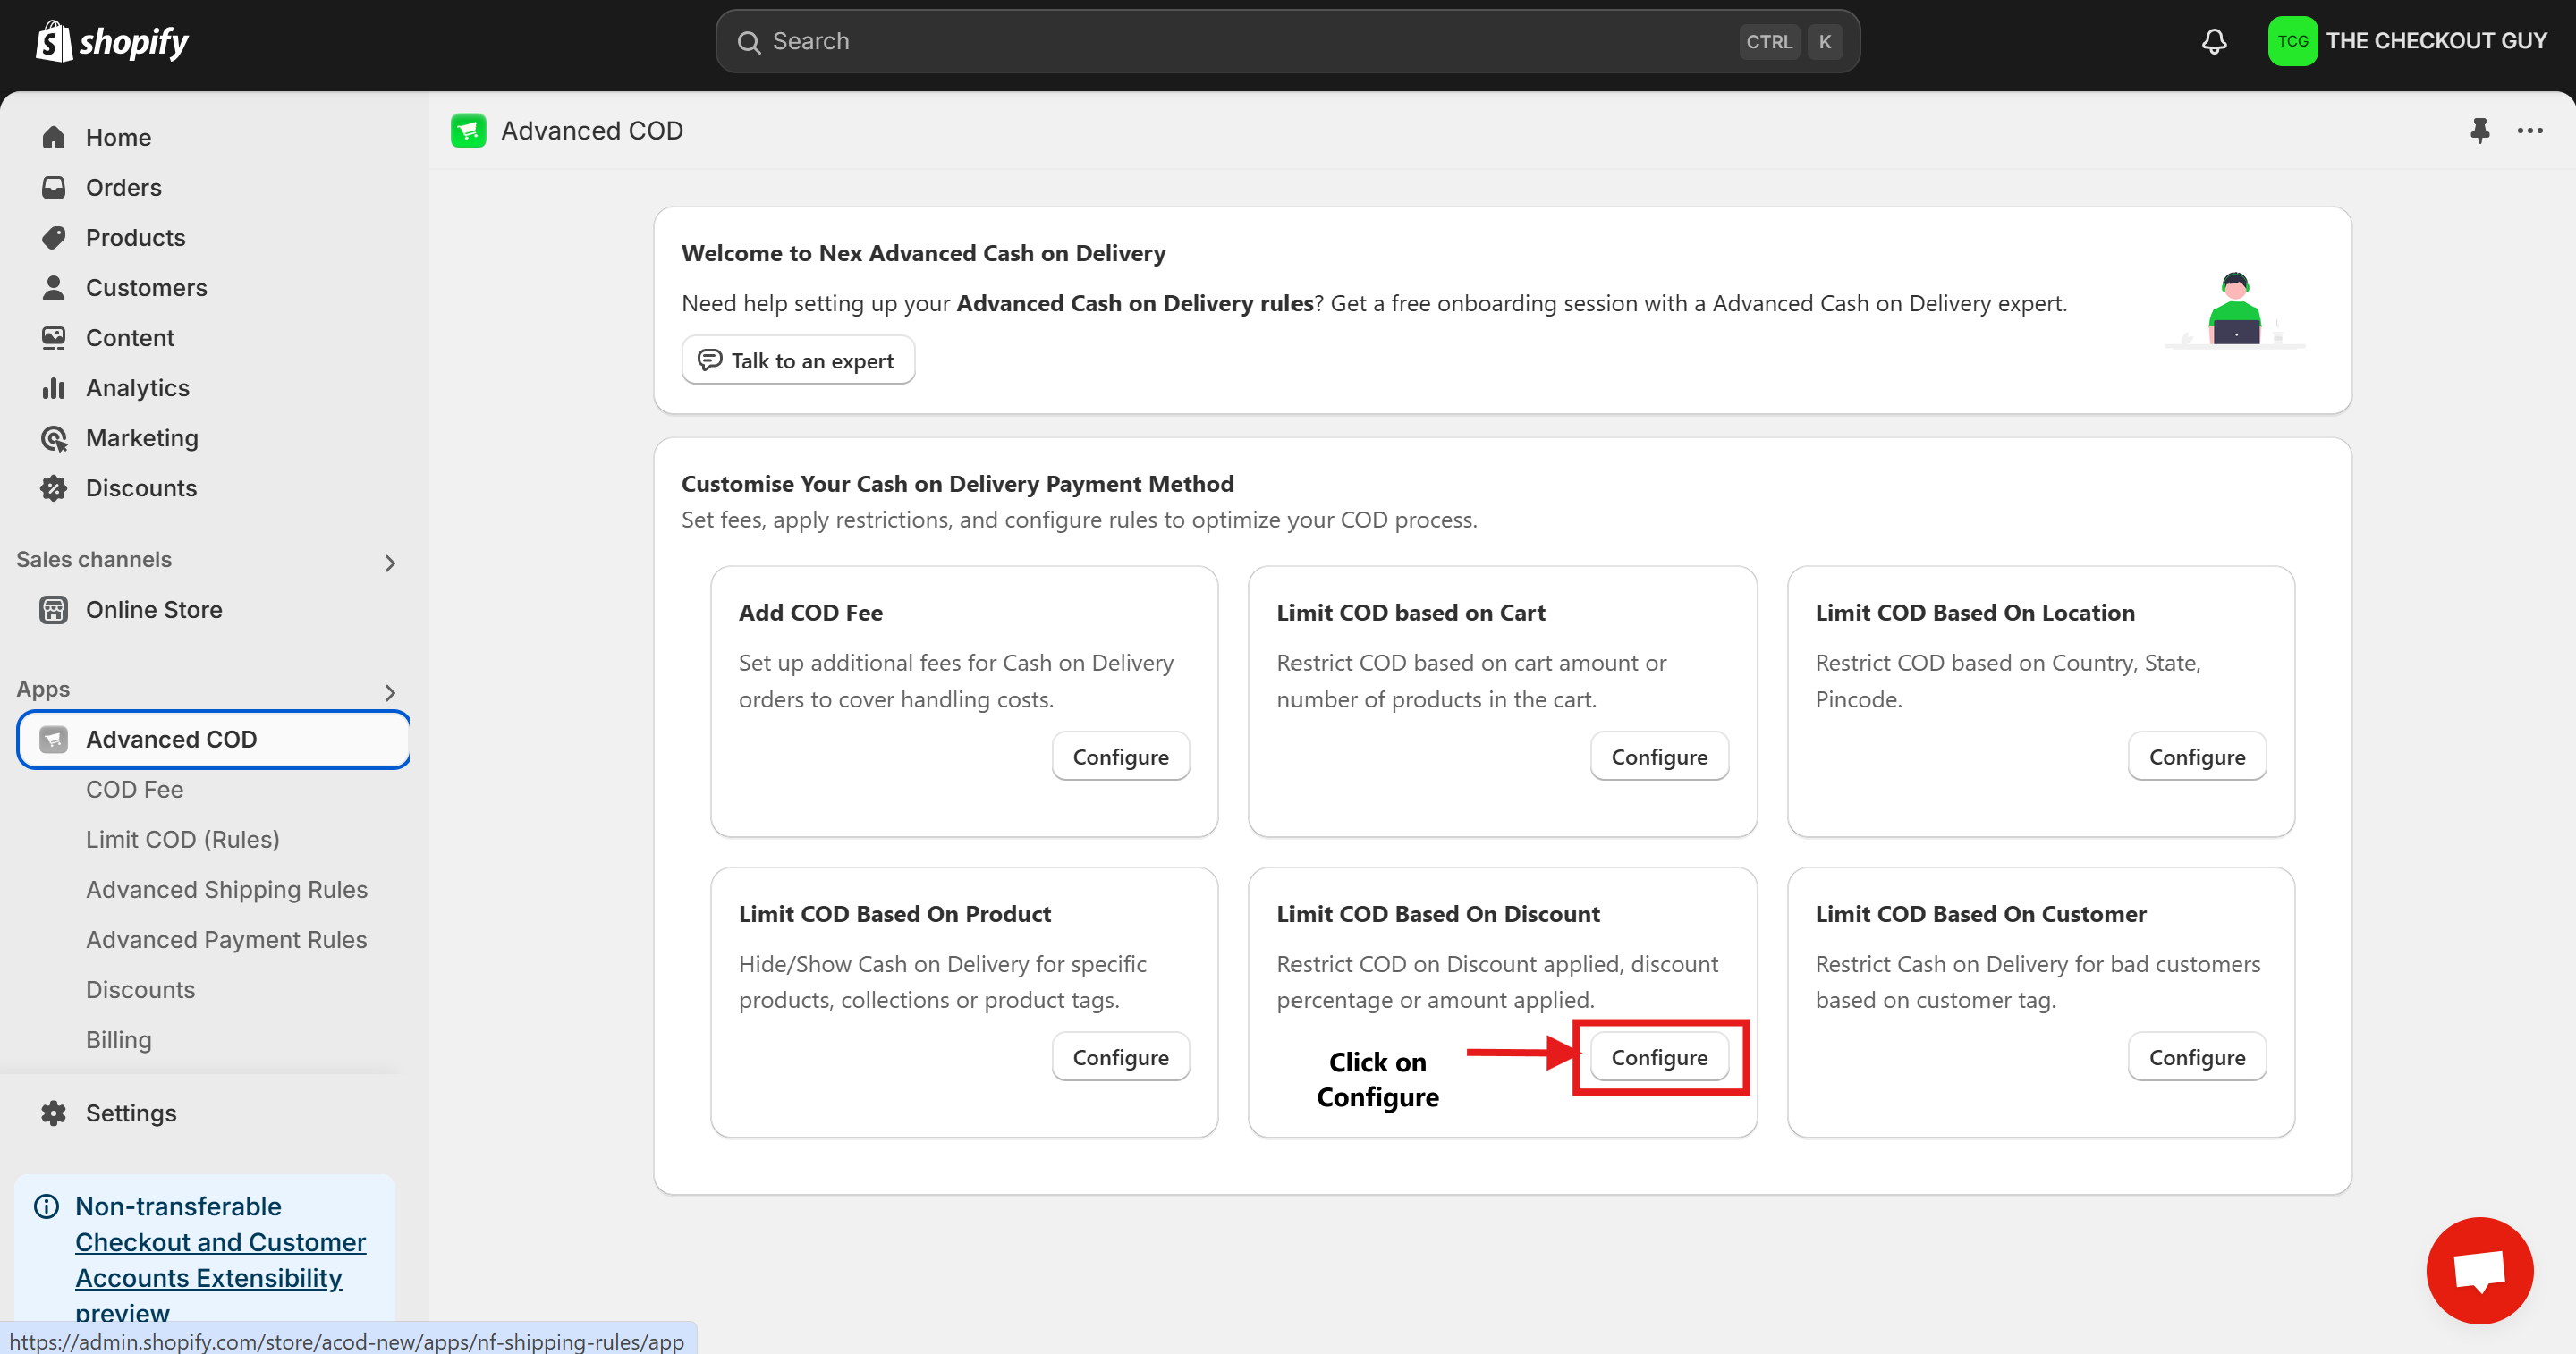This screenshot has height=1354, width=2576.
Task: Click the Home icon in sidebar
Action: 54,137
